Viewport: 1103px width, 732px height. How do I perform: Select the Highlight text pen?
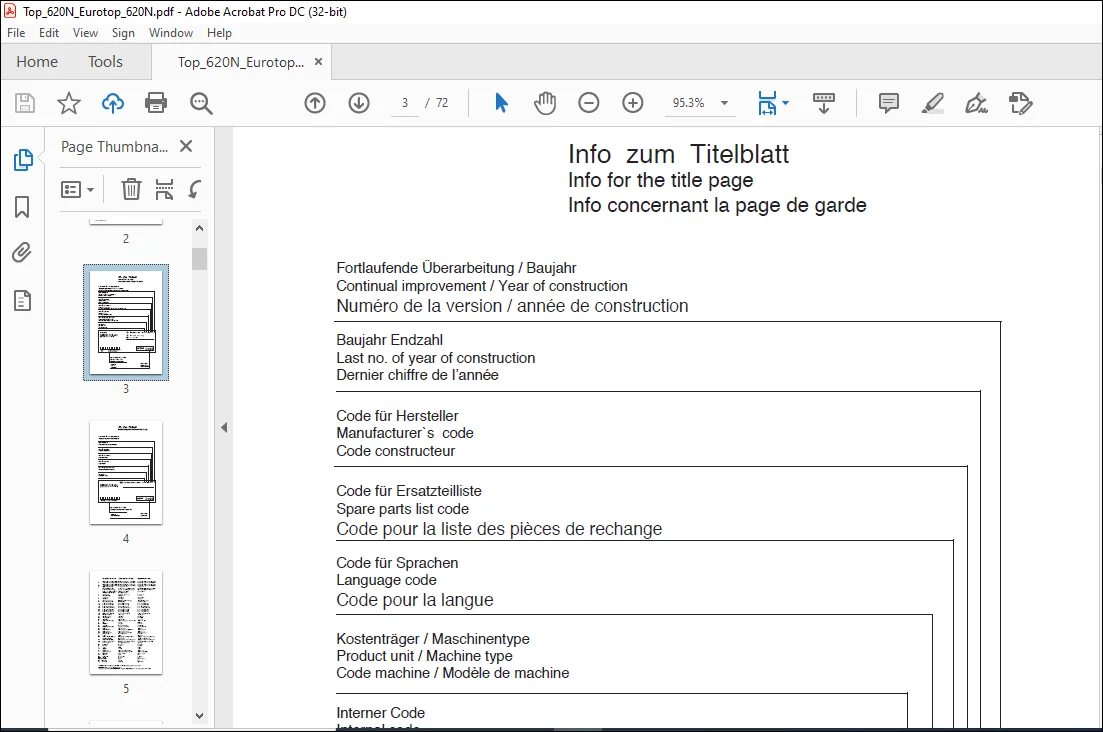pos(933,103)
